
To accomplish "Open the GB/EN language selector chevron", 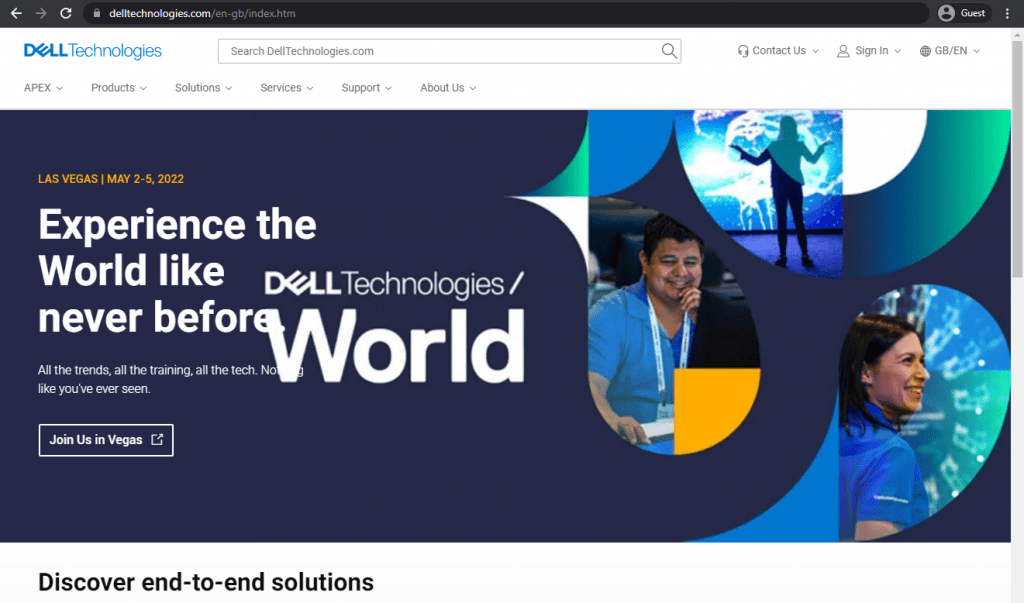I will [x=976, y=51].
